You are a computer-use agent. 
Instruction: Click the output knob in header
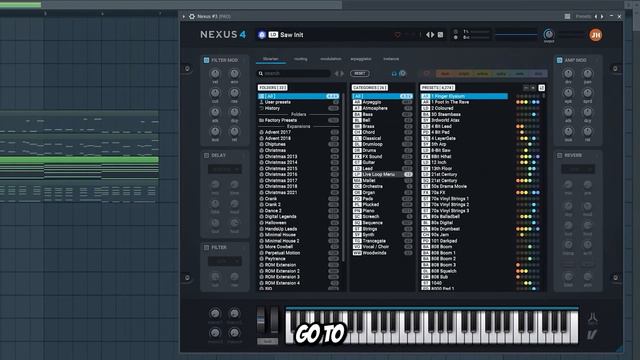pyautogui.click(x=549, y=34)
